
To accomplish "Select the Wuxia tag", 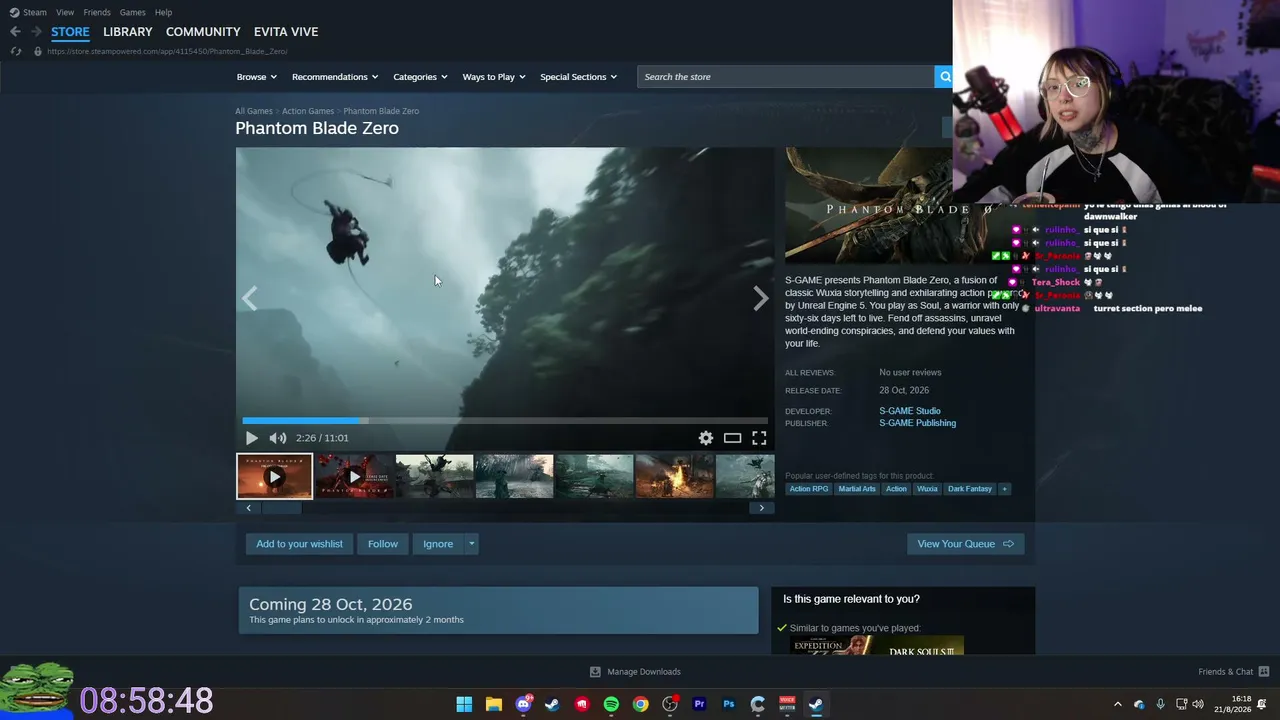I will [928, 489].
